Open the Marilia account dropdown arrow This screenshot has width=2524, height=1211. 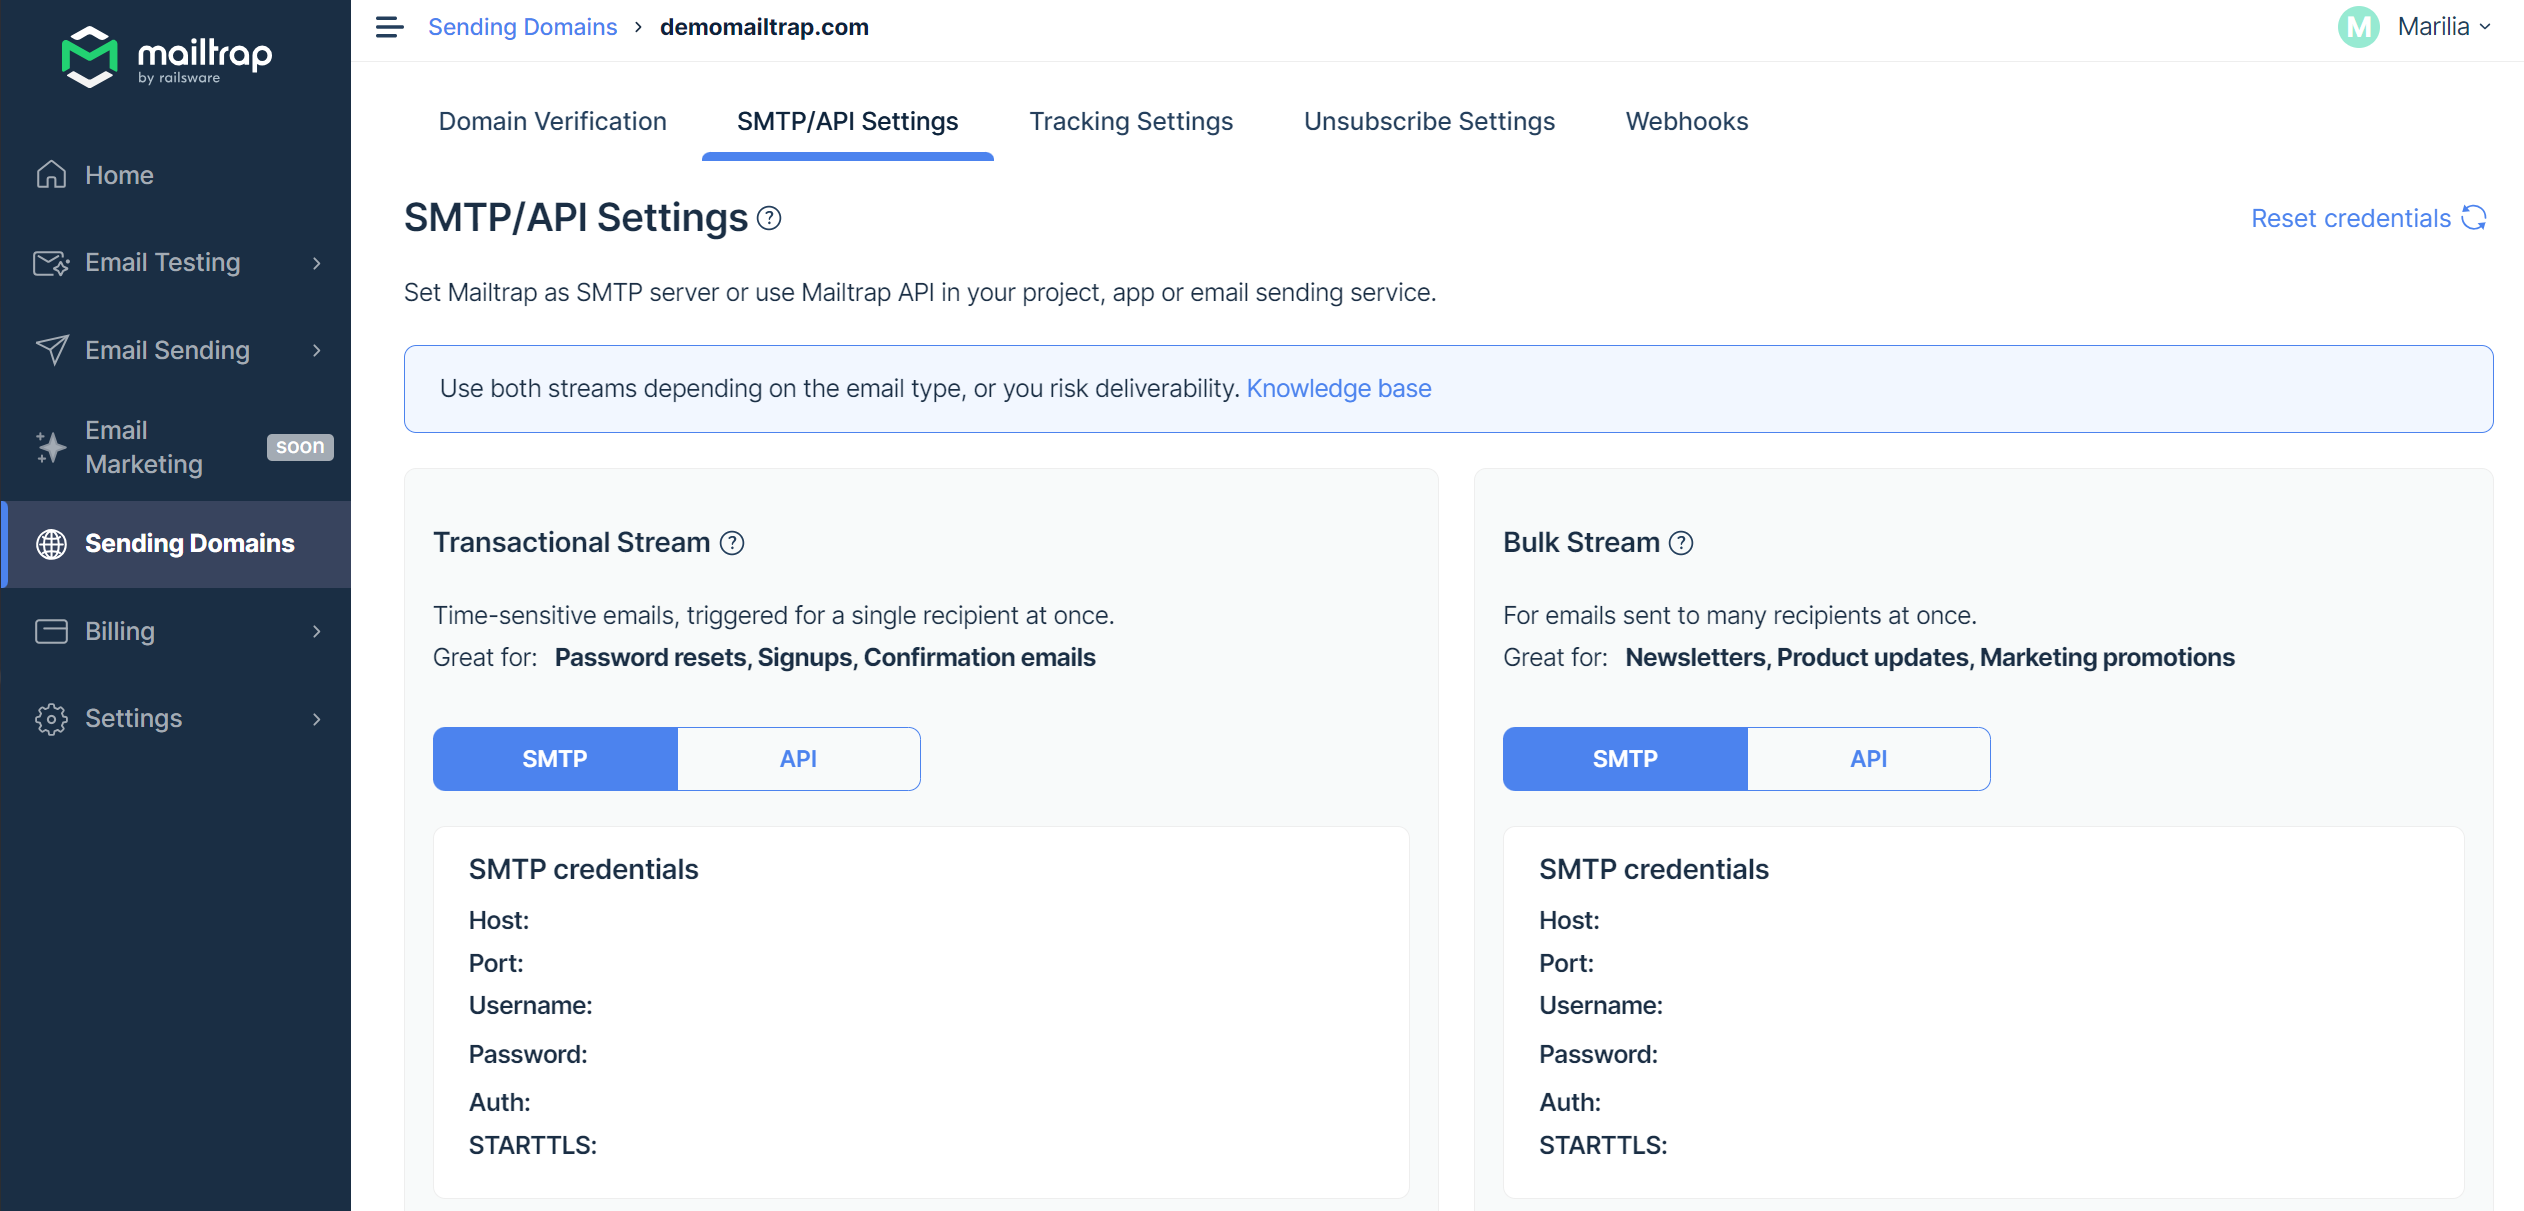pyautogui.click(x=2485, y=27)
